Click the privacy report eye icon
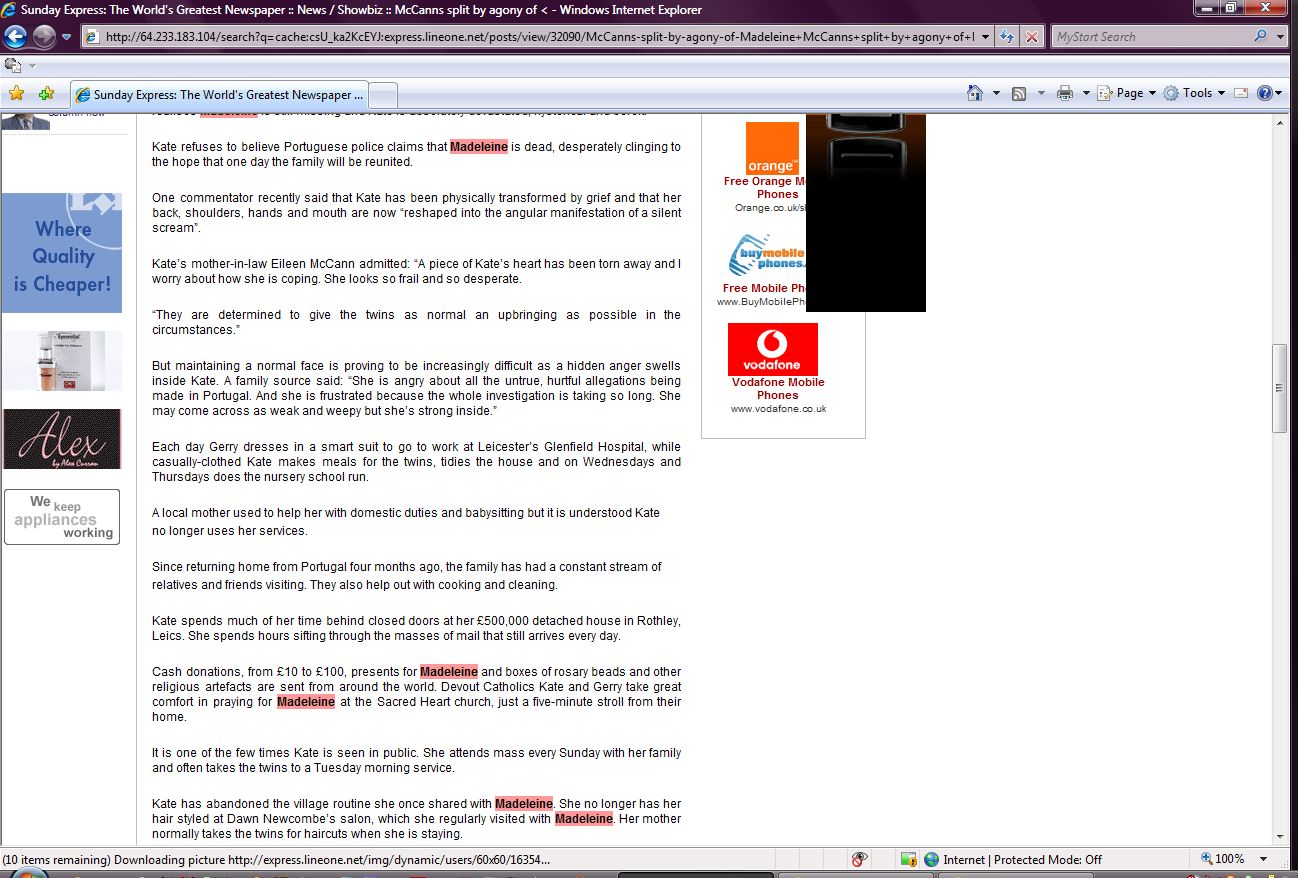Image resolution: width=1298 pixels, height=878 pixels. click(858, 859)
